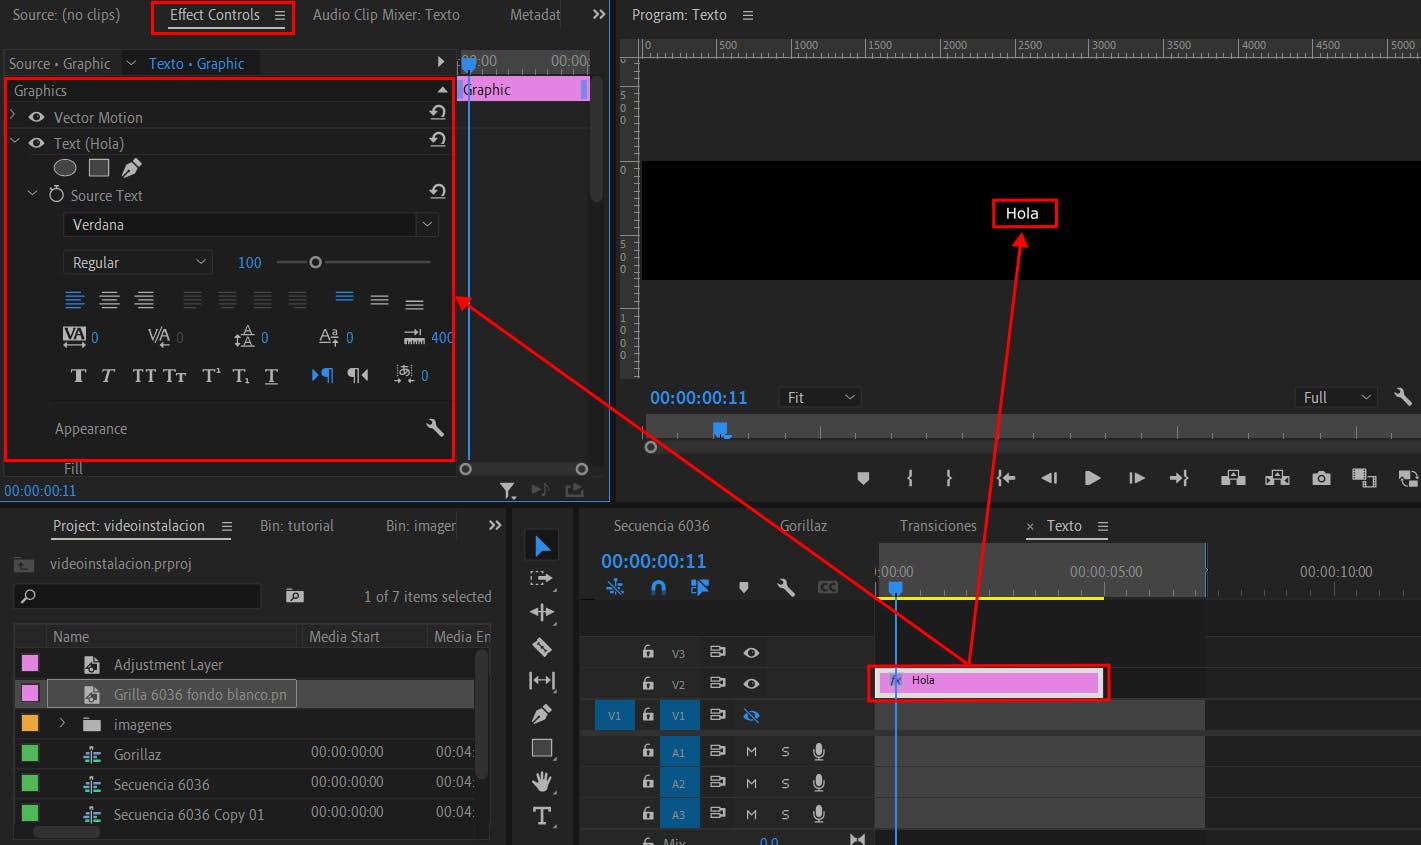Viewport: 1421px width, 845px height.
Task: Step back one frame
Action: pyautogui.click(x=1049, y=478)
